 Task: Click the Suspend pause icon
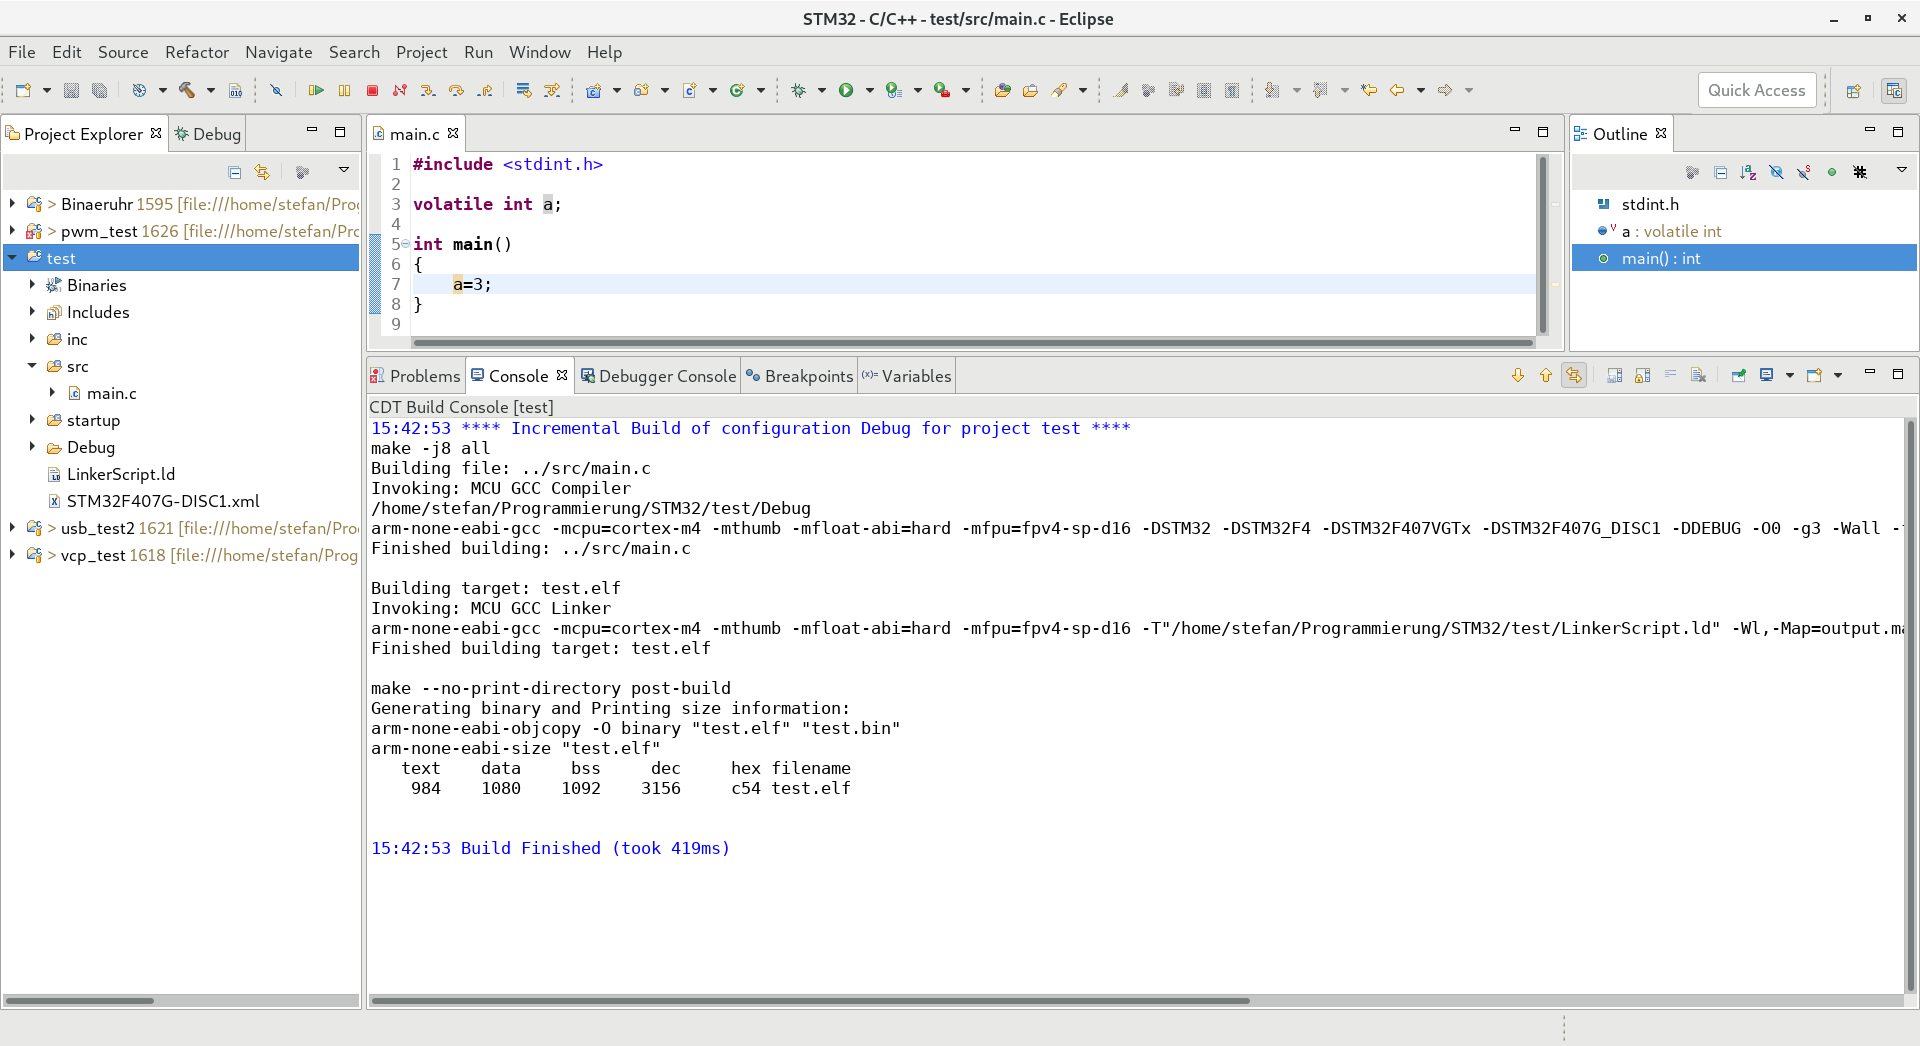[344, 90]
